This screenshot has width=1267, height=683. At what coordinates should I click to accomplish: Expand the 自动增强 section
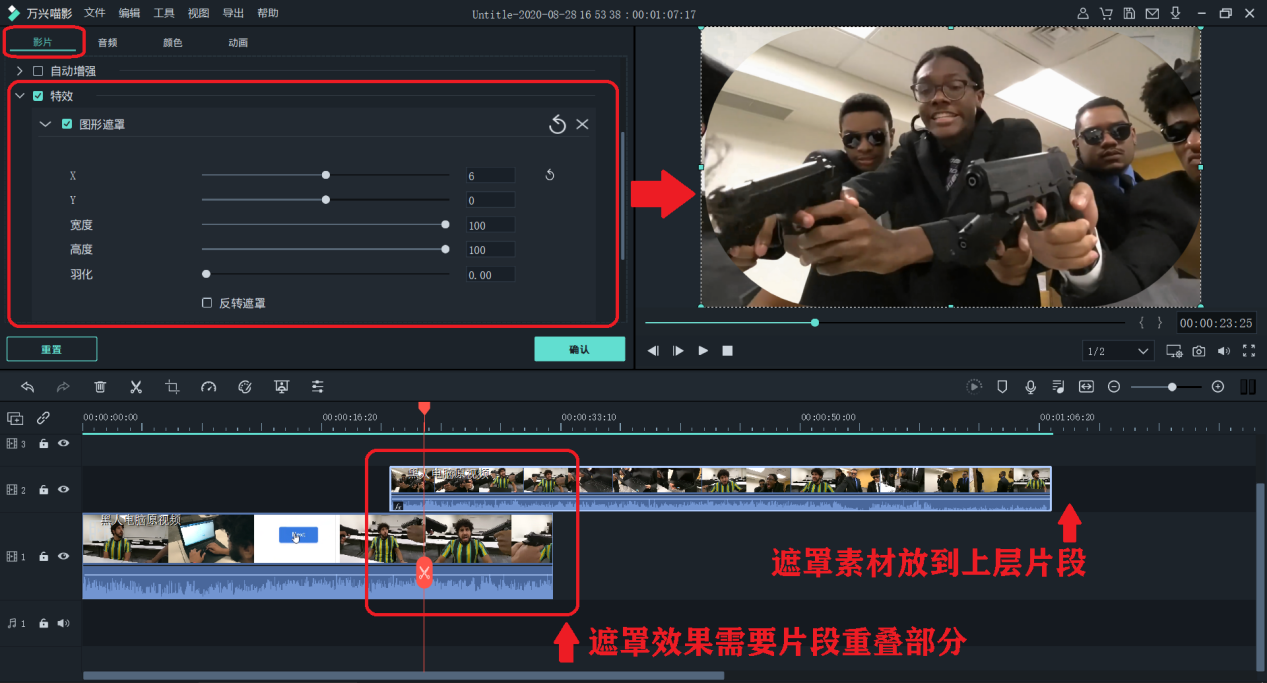click(18, 70)
